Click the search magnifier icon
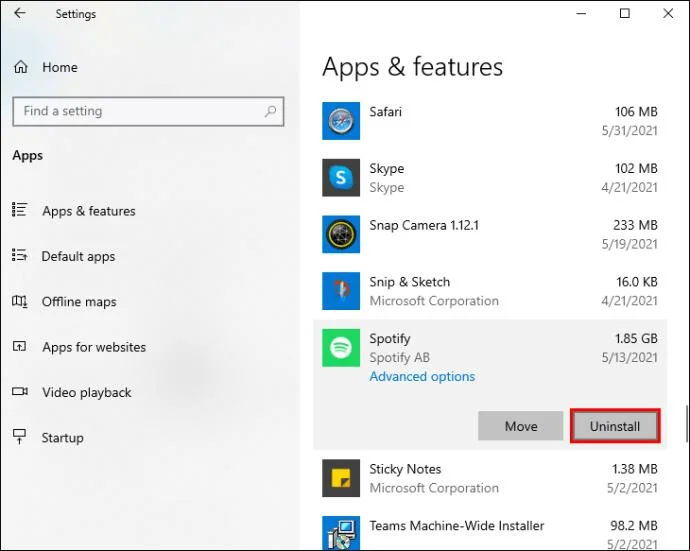690x551 pixels. tap(270, 111)
